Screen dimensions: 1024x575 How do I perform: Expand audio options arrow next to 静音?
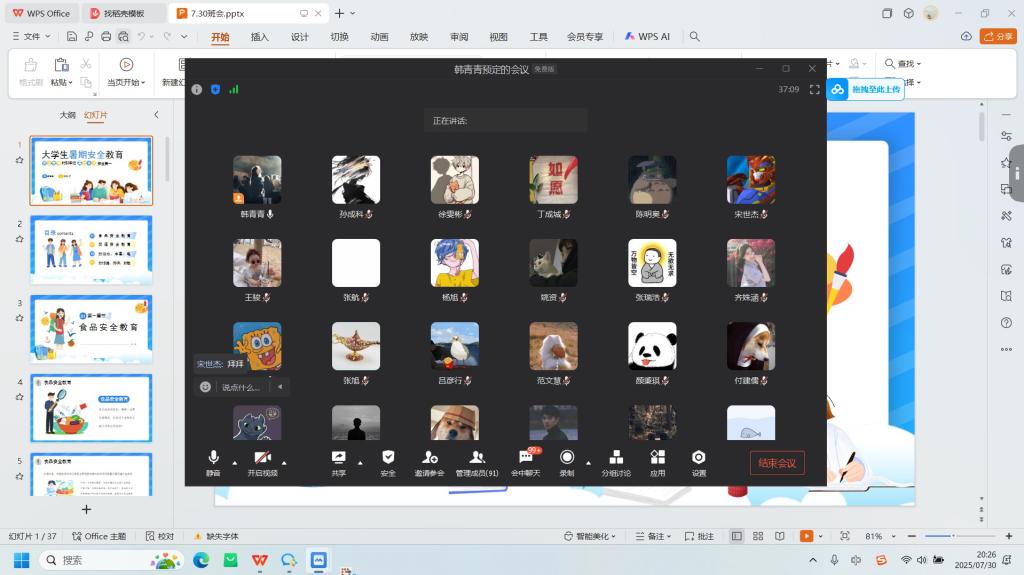pos(234,463)
